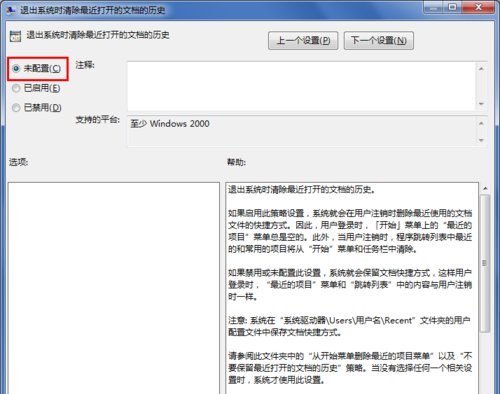
Task: Click the help paragraph starting 如果启用此策略设置
Action: coord(350,231)
